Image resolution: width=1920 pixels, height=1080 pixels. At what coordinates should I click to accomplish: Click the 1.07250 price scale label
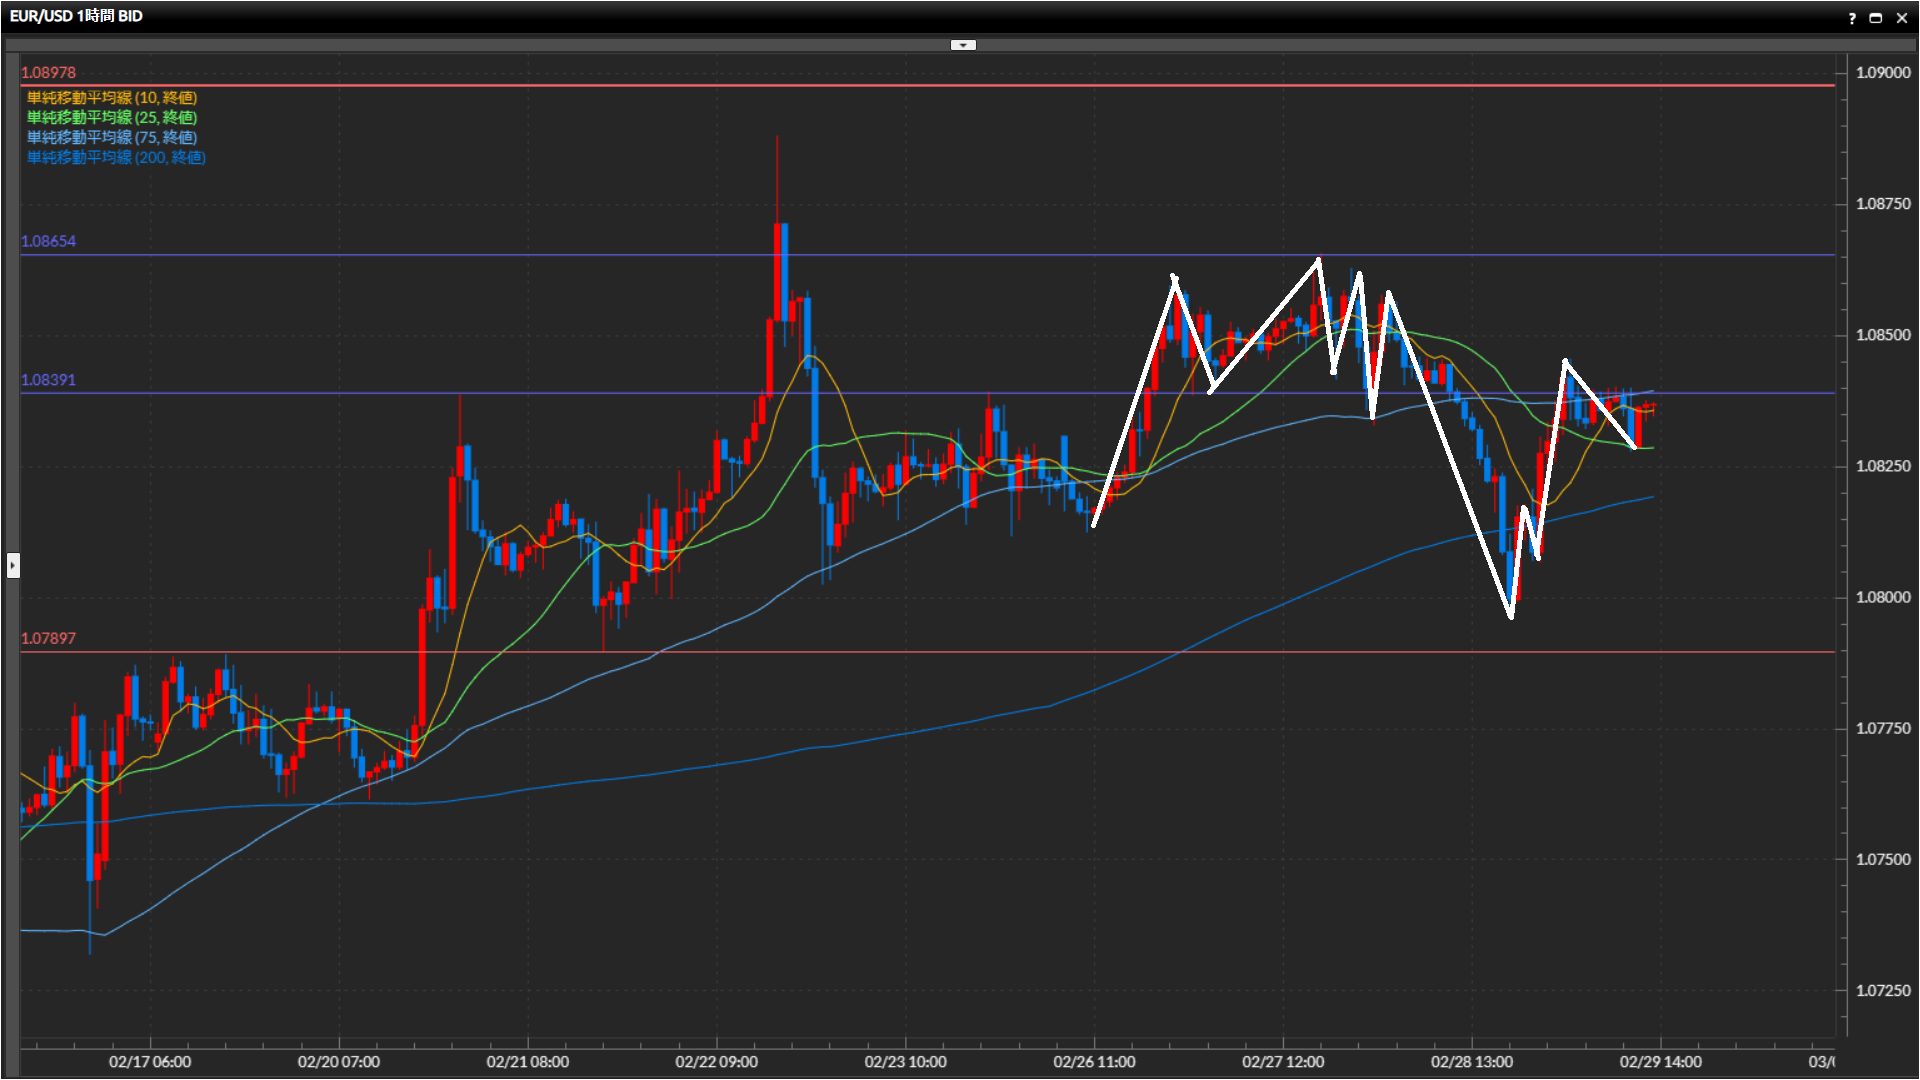coord(1882,991)
